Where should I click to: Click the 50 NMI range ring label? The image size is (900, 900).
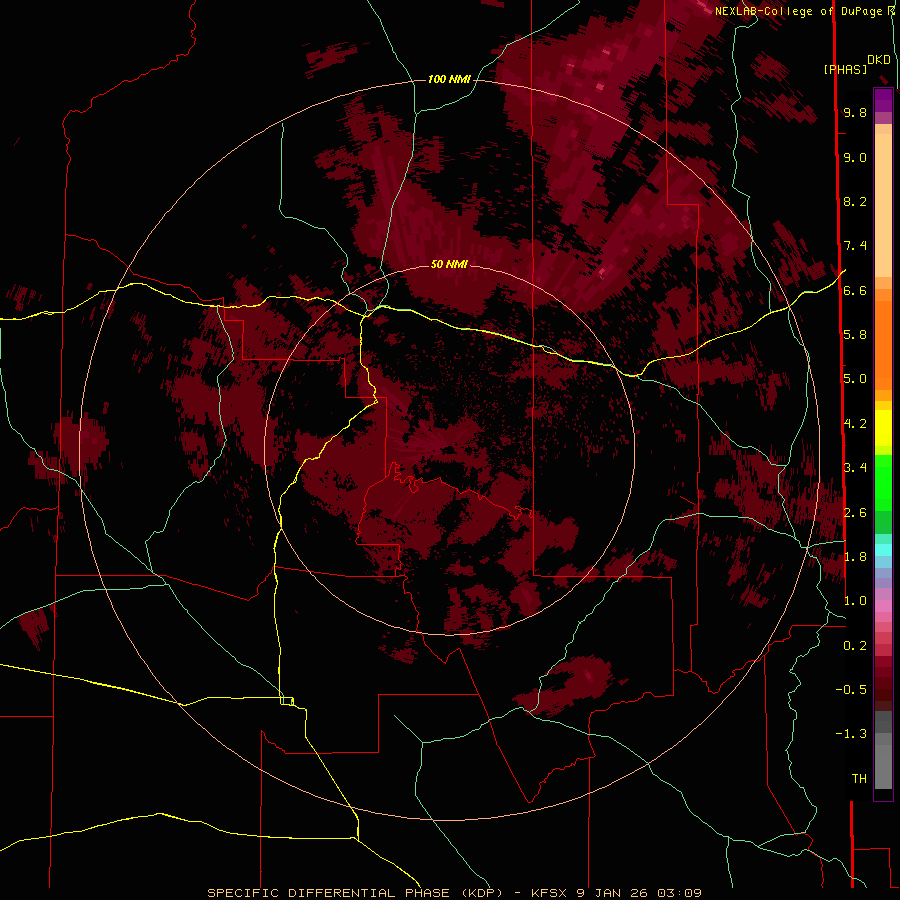449,264
